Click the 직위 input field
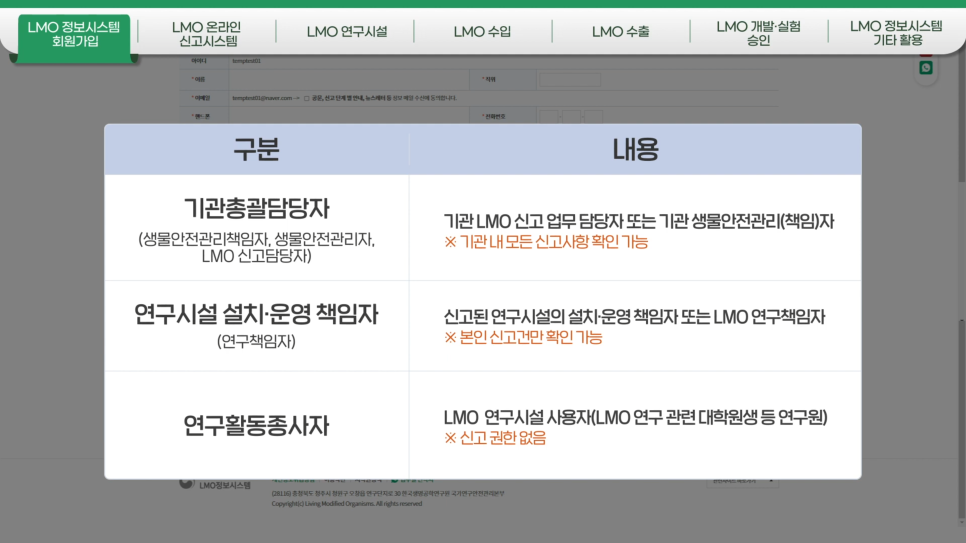 [x=570, y=80]
